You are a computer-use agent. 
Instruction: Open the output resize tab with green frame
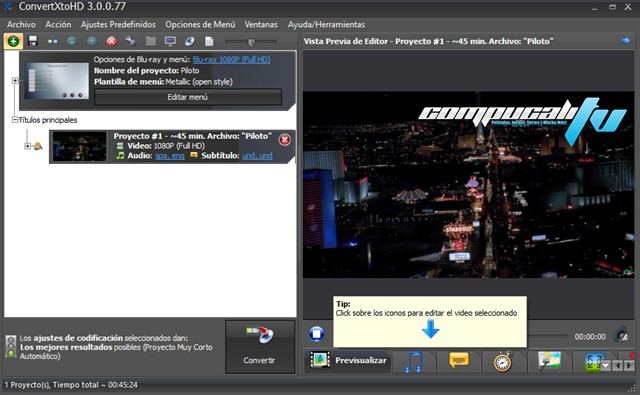click(x=593, y=362)
